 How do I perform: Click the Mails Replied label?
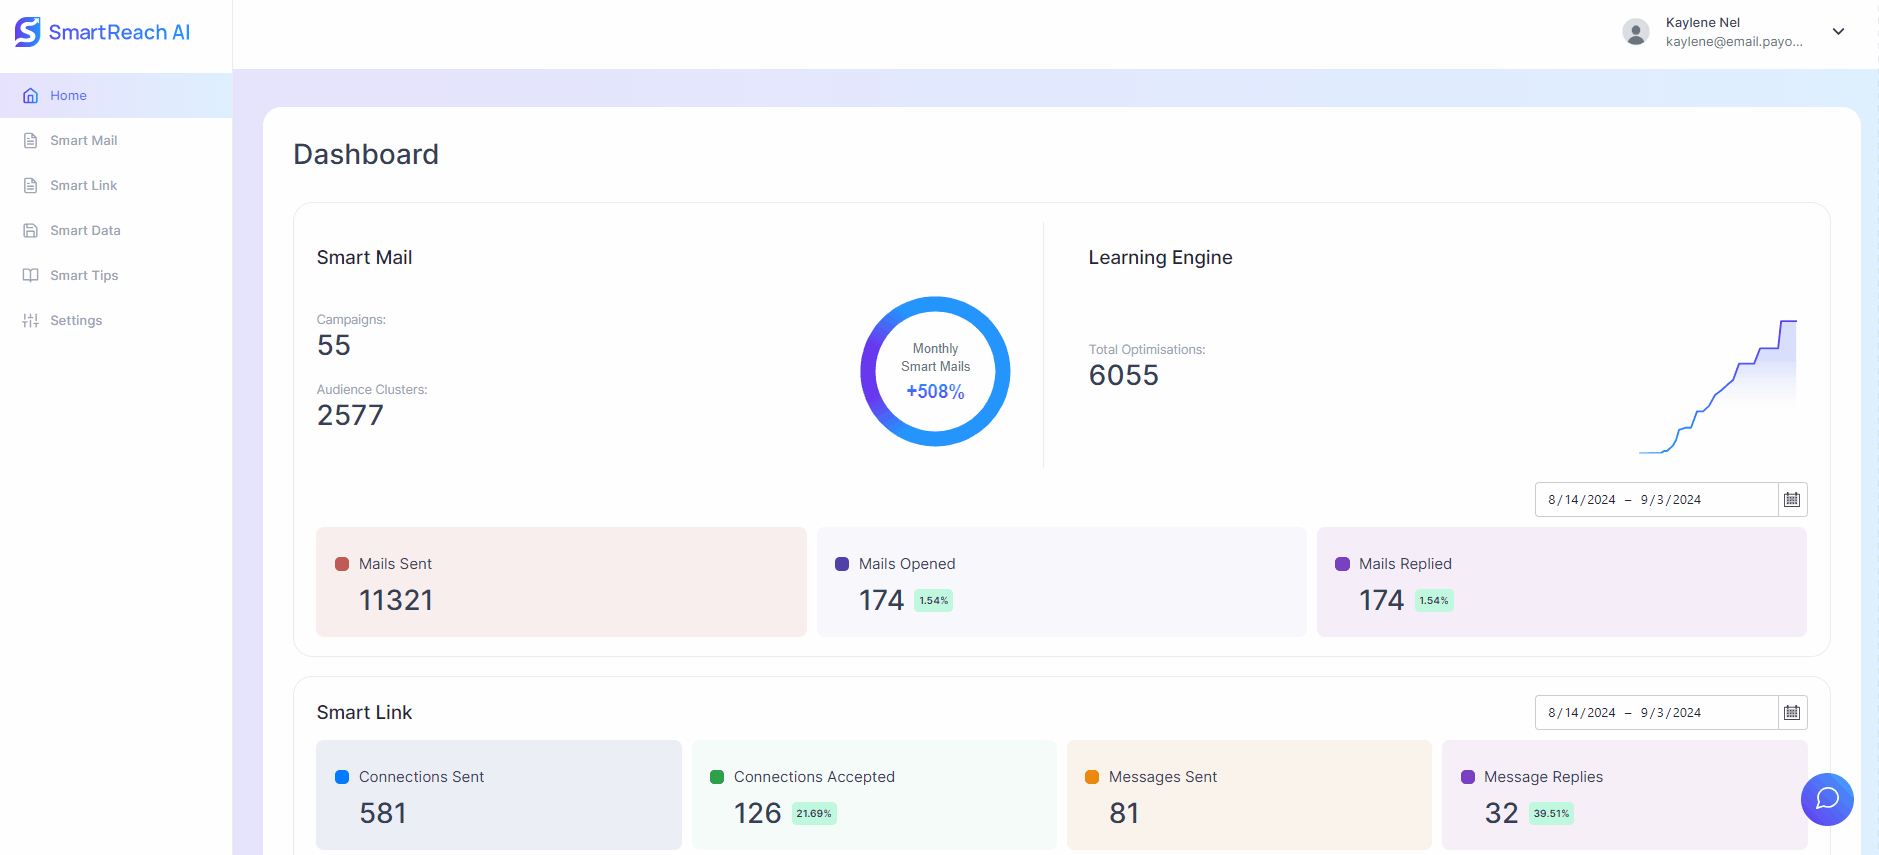[1405, 564]
